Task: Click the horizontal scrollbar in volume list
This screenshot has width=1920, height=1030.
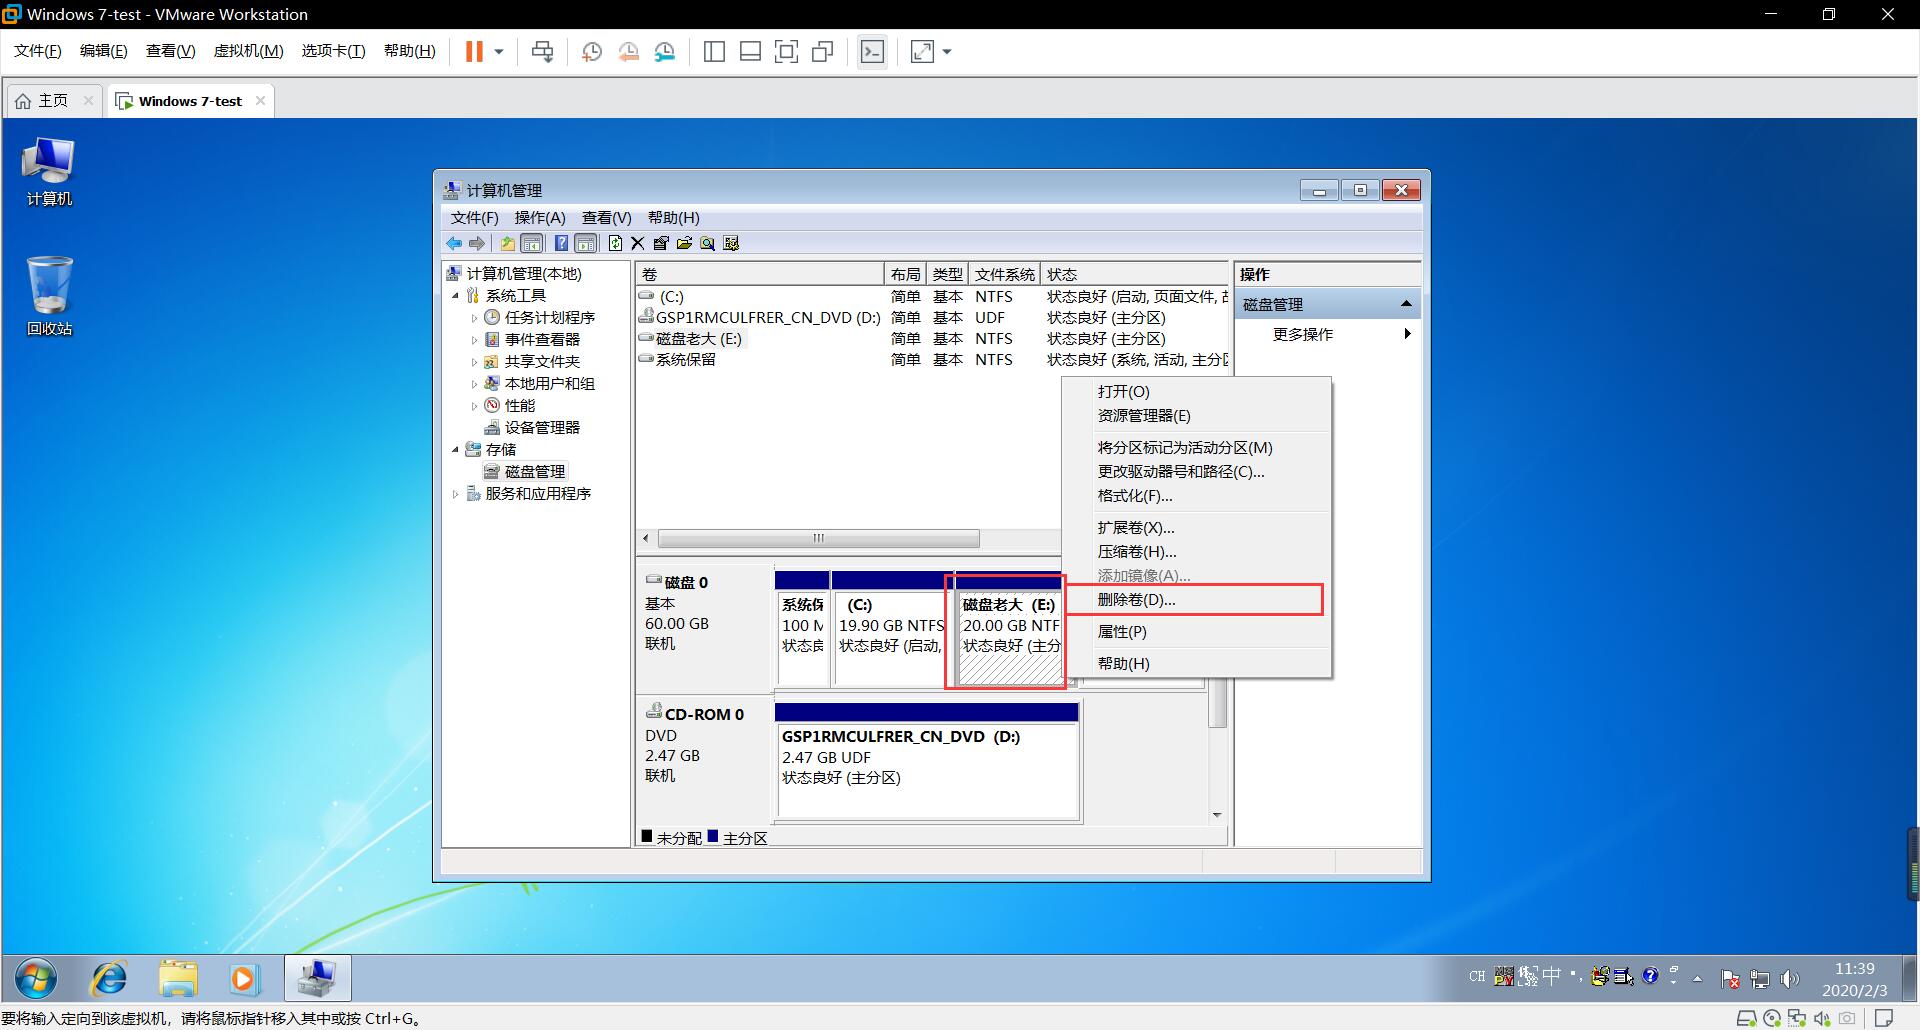Action: 818,538
